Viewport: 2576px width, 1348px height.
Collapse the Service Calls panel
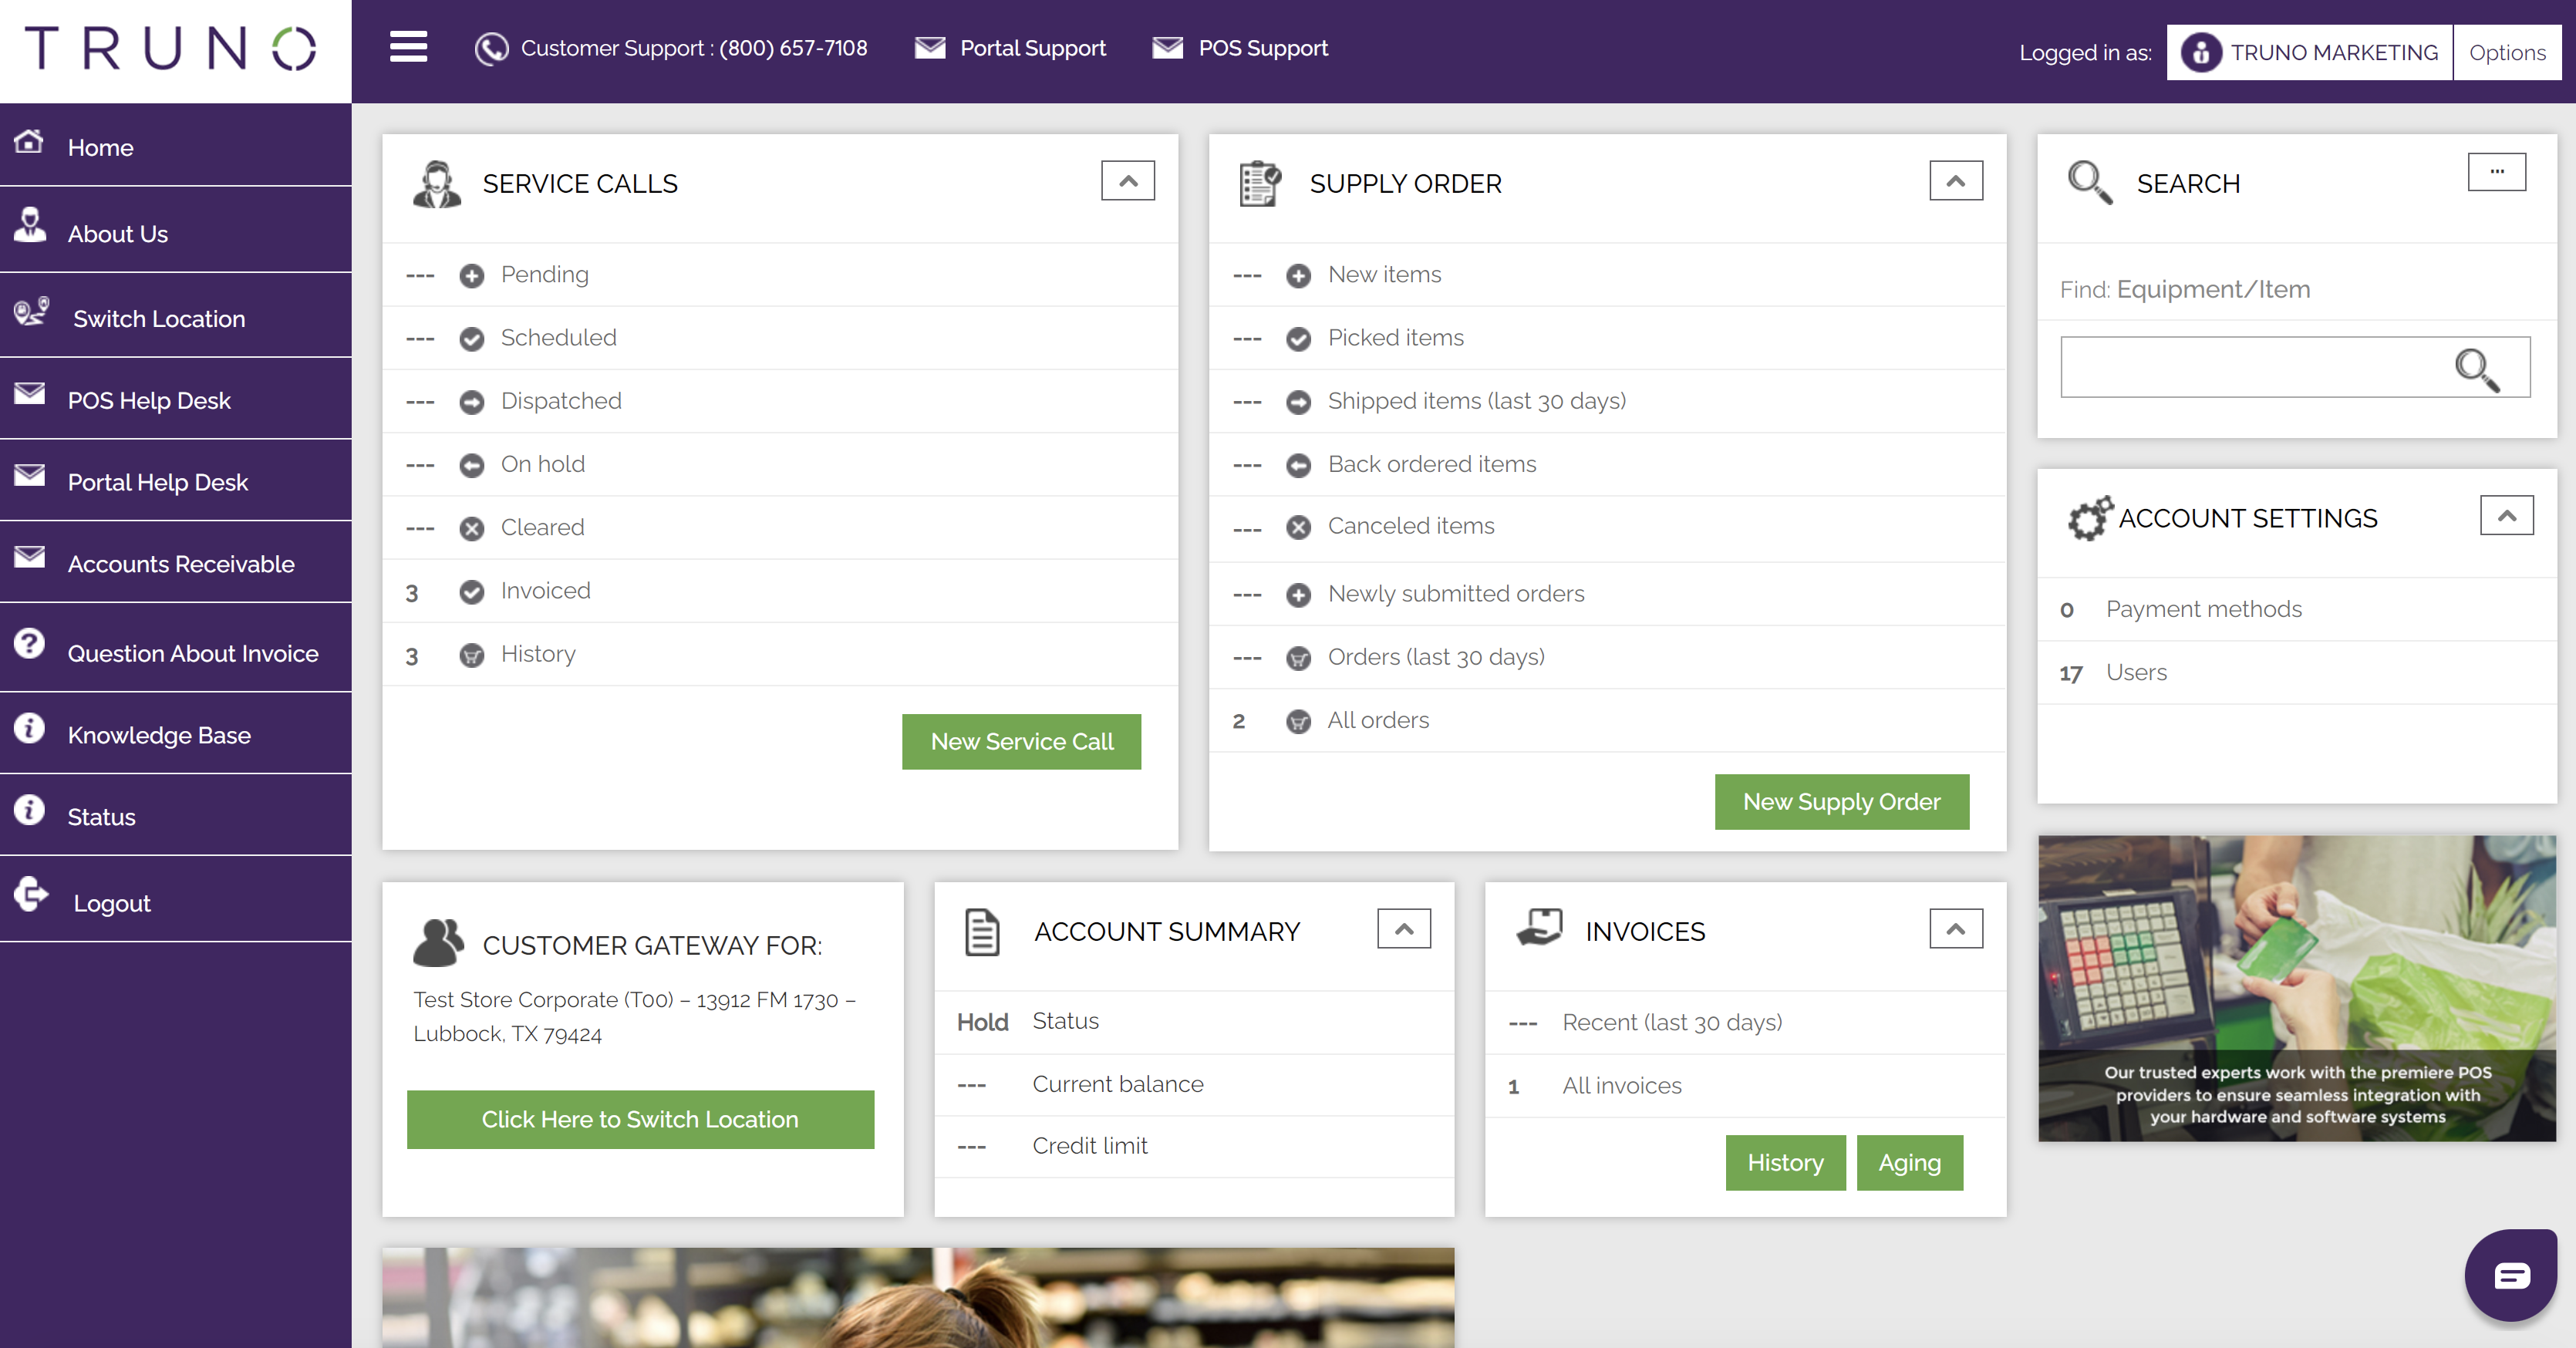1128,181
